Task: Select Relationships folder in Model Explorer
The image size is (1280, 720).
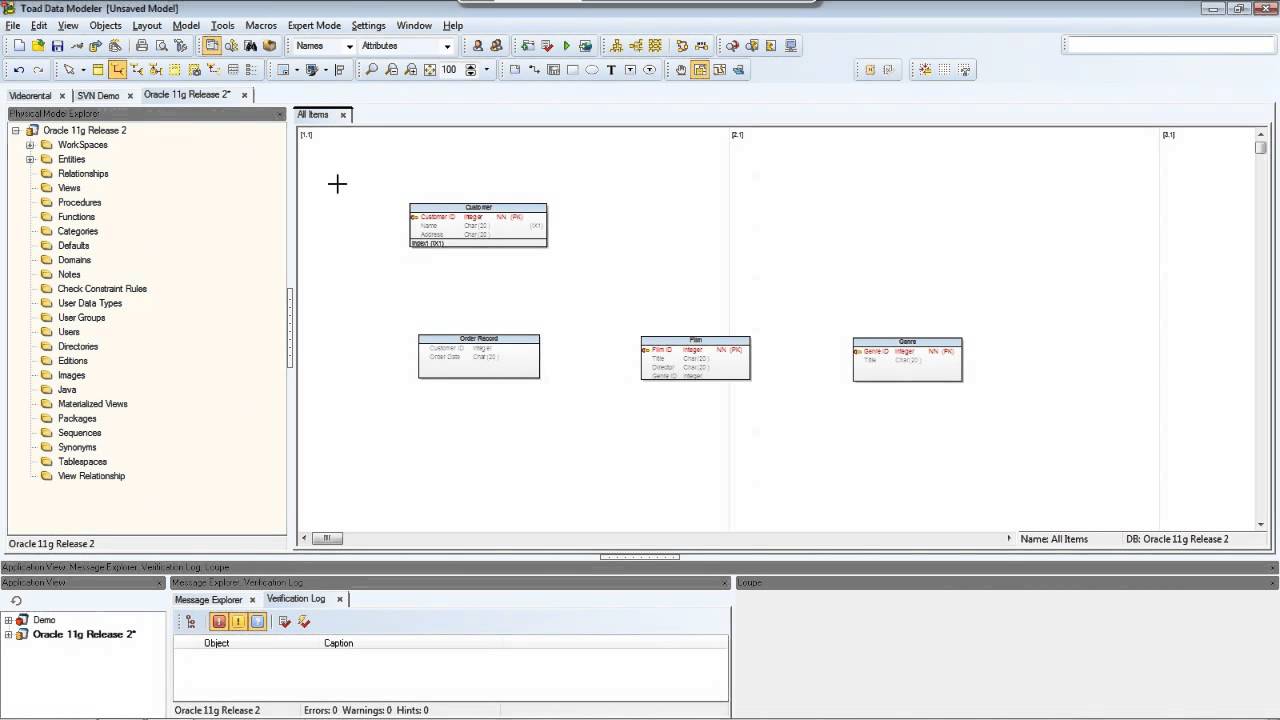Action: 83,174
